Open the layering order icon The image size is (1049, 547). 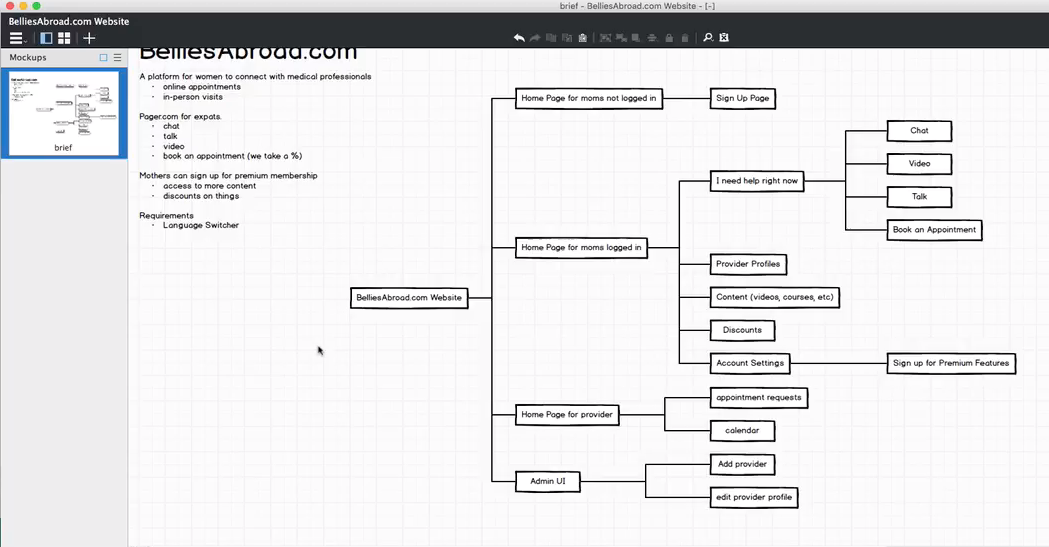click(636, 37)
